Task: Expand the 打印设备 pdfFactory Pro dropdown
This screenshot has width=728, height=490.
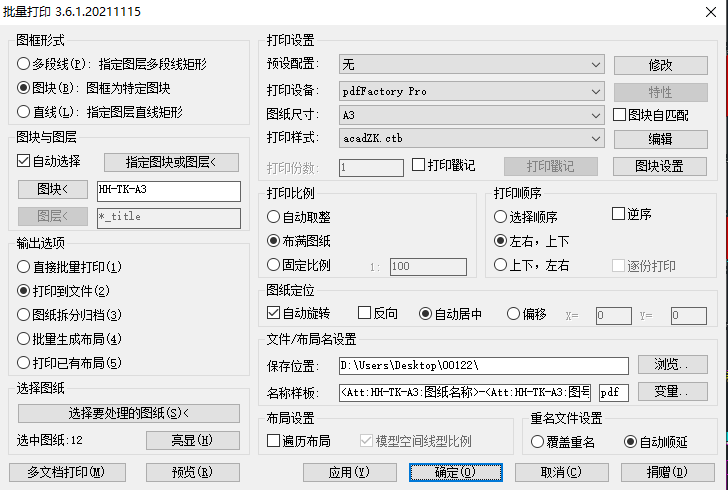Action: coord(471,91)
